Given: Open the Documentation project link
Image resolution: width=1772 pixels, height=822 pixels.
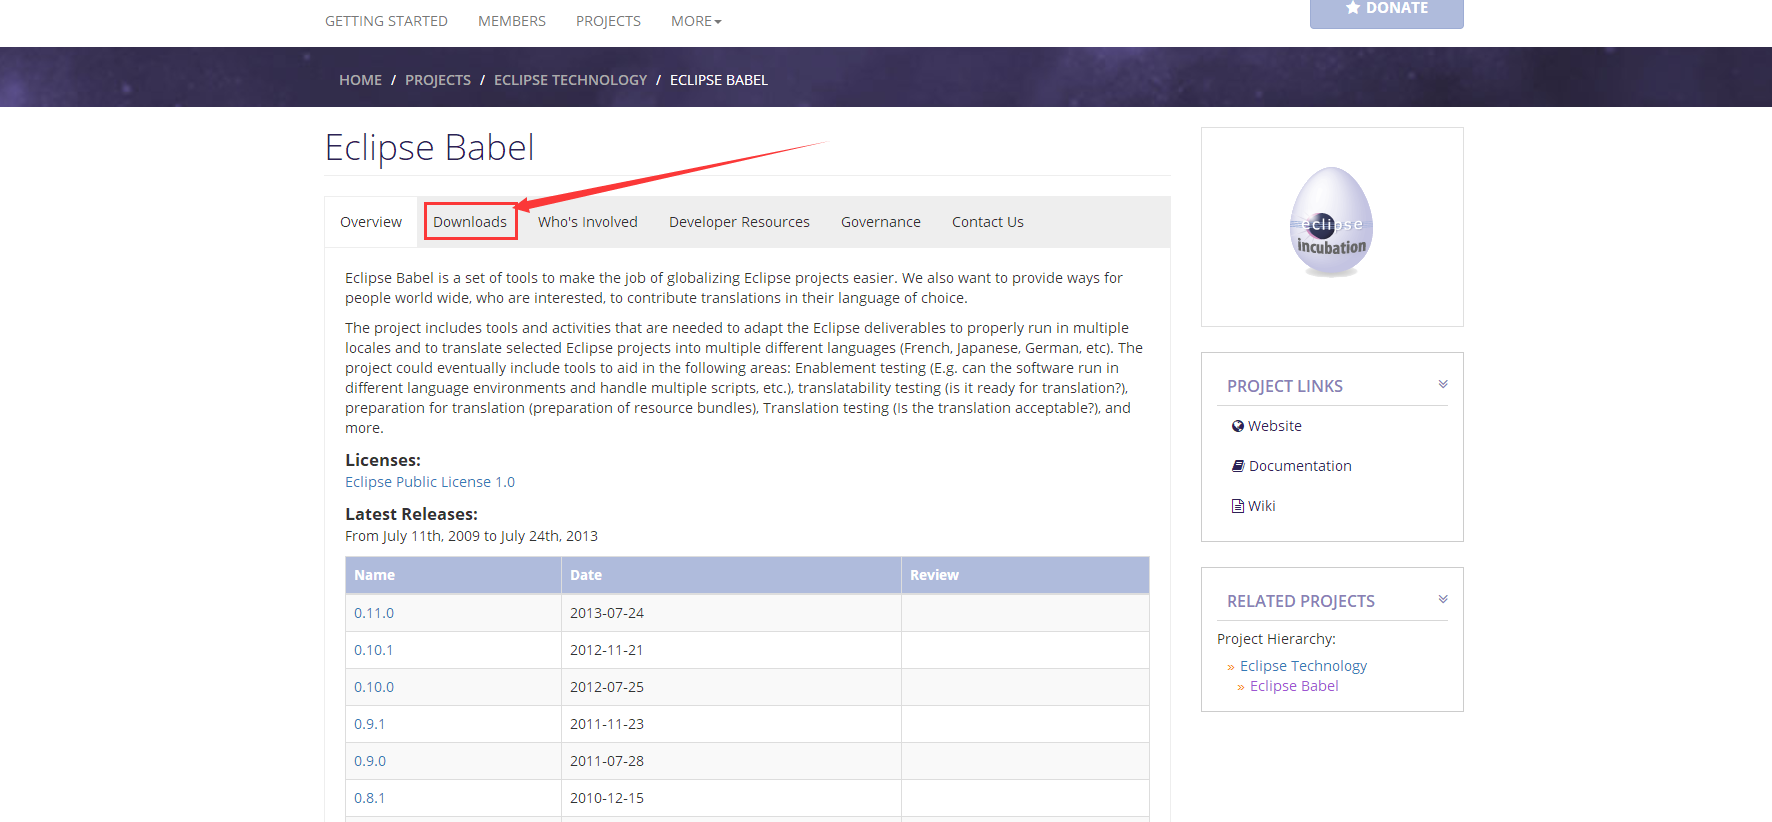Looking at the screenshot, I should tap(1300, 466).
